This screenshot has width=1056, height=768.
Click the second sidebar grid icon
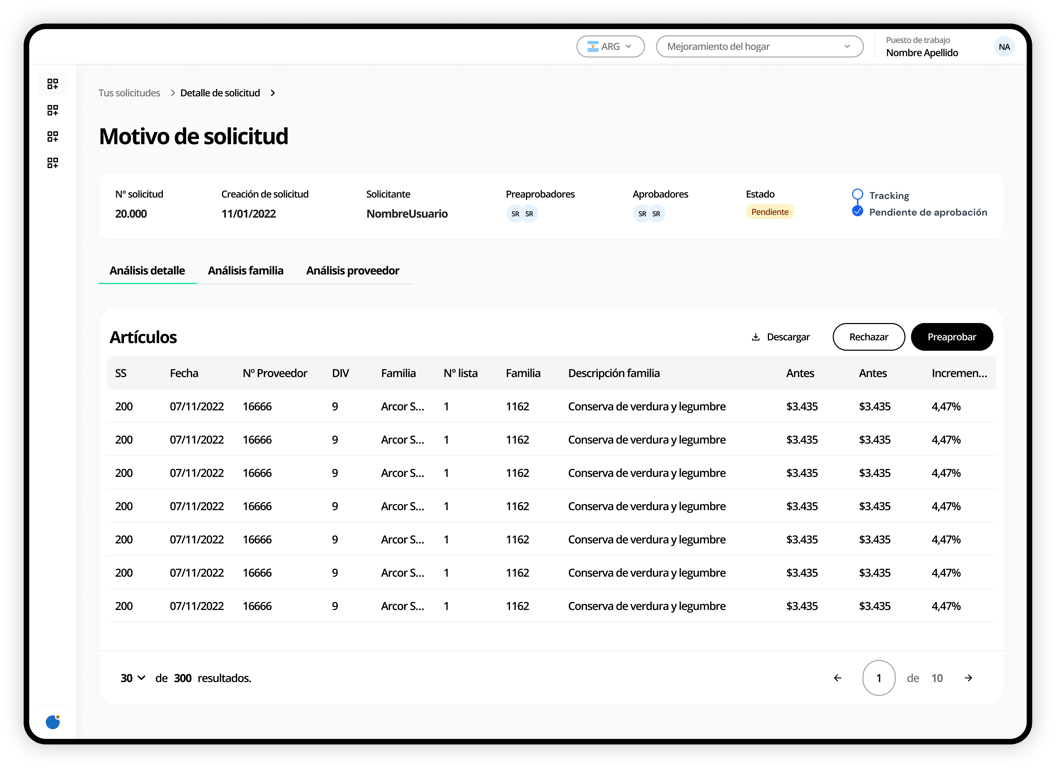tap(53, 110)
